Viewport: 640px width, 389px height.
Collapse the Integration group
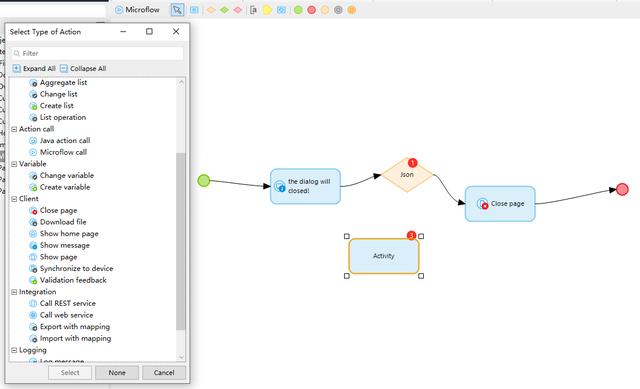click(14, 292)
